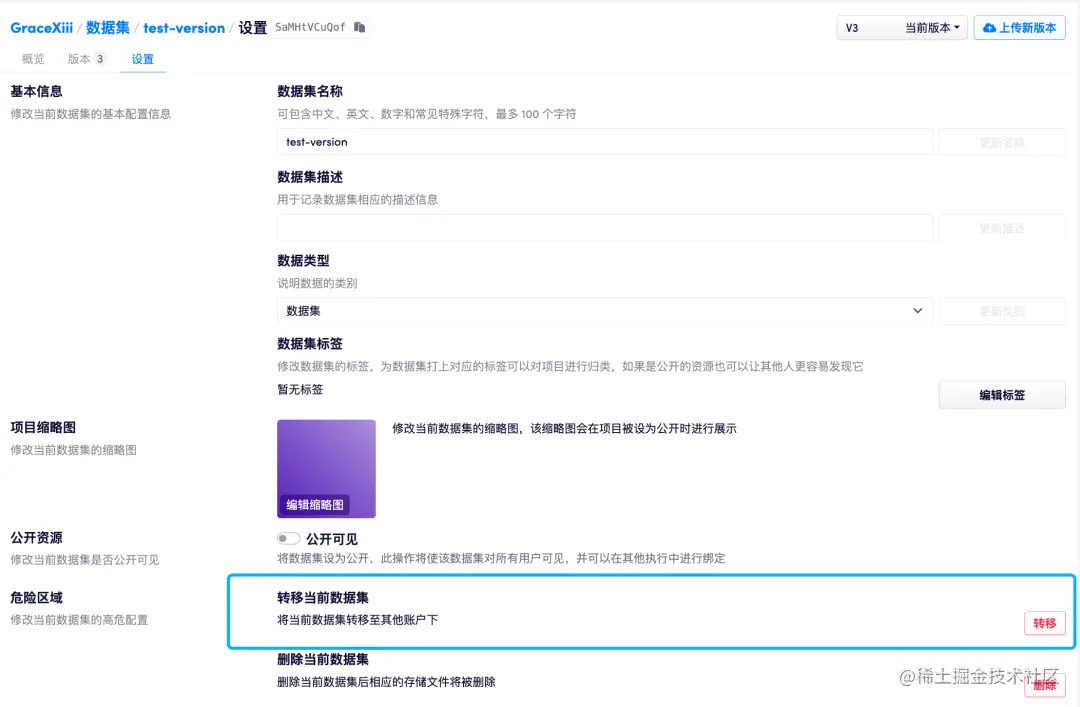
Task: Switch to the 概览 tab
Action: coord(32,59)
